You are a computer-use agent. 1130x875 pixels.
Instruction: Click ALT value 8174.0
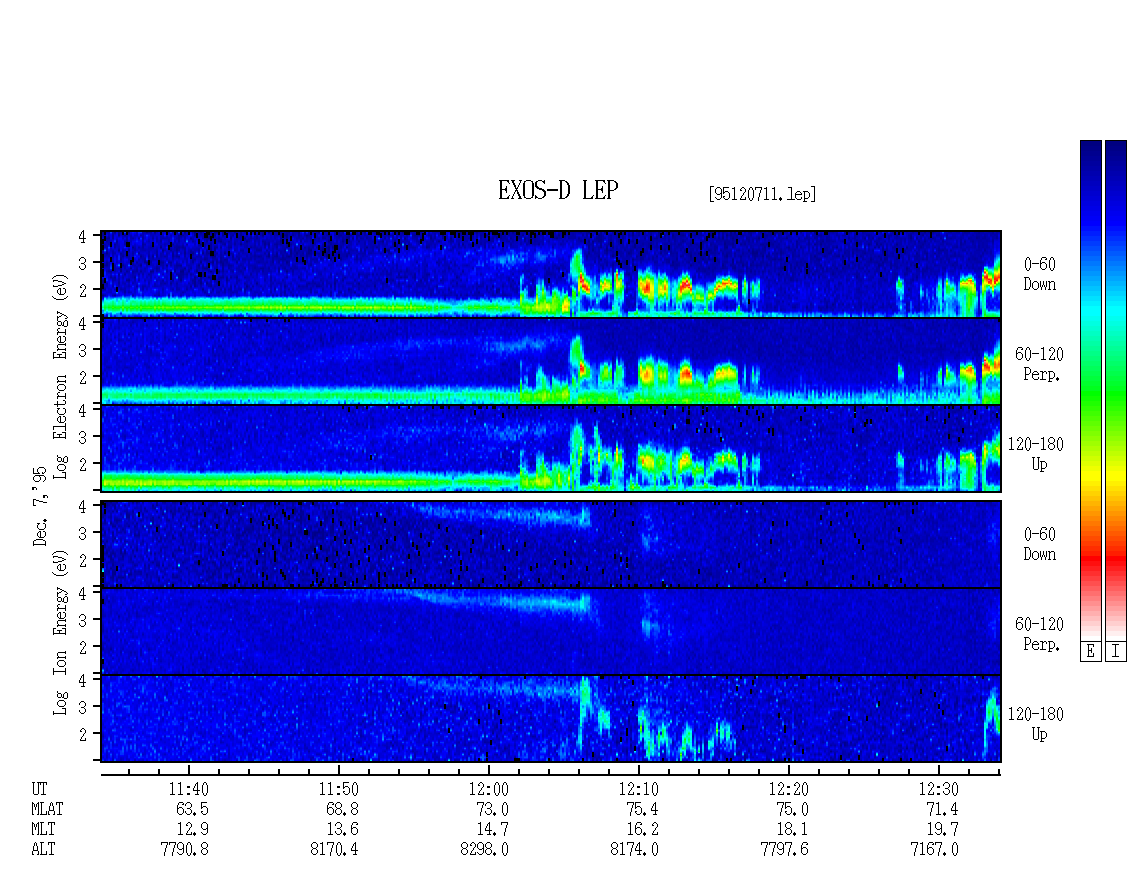click(634, 850)
